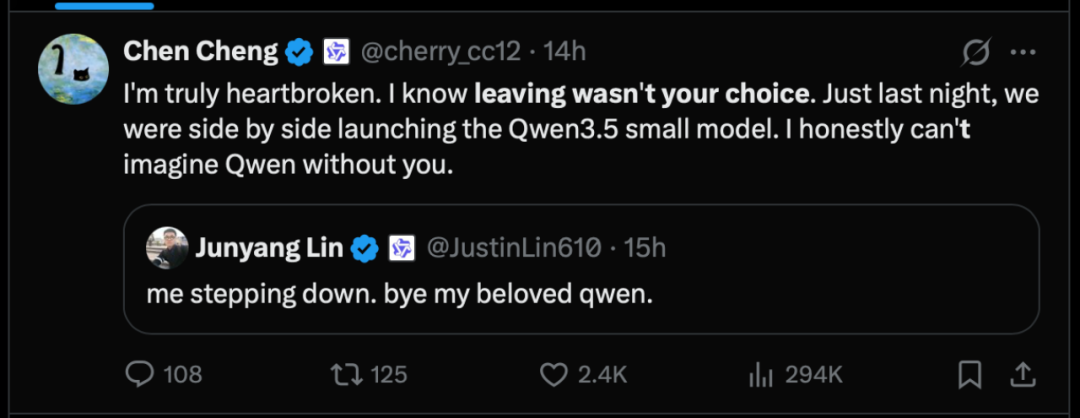Open the quoted post "me stepping down"
The width and height of the screenshot is (1080, 418).
400,296
